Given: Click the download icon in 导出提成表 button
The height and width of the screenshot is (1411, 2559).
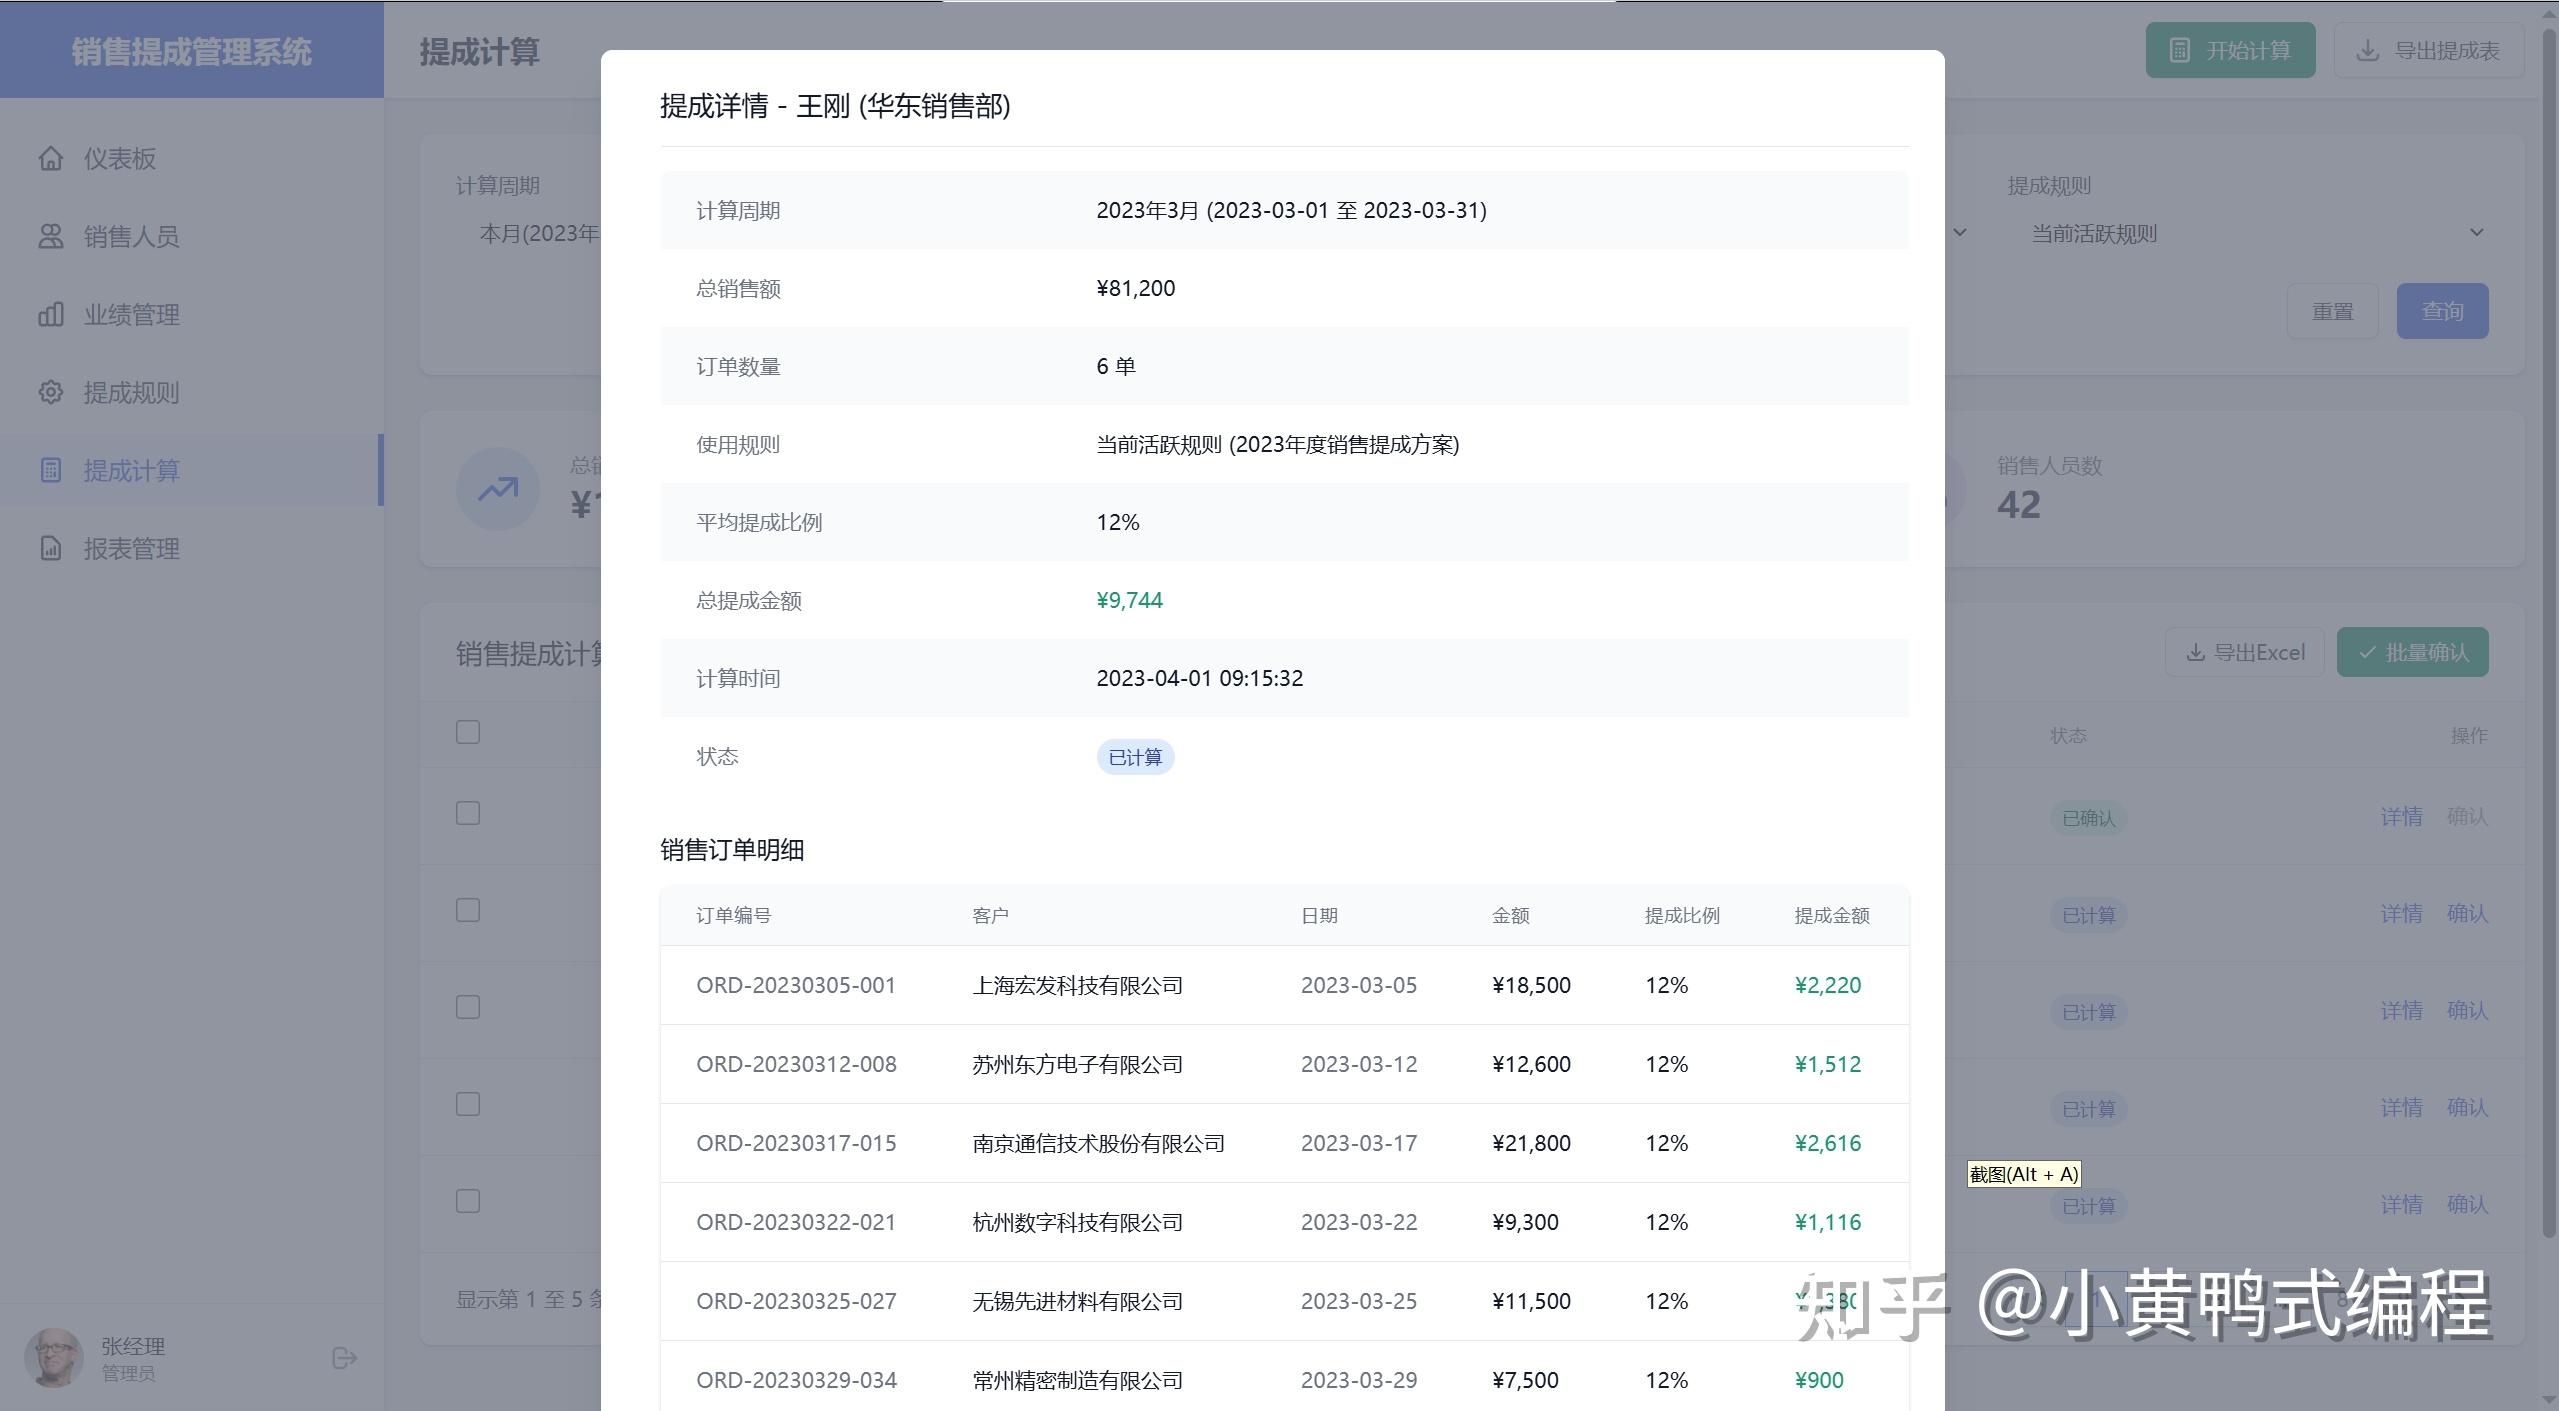Looking at the screenshot, I should coord(2367,50).
